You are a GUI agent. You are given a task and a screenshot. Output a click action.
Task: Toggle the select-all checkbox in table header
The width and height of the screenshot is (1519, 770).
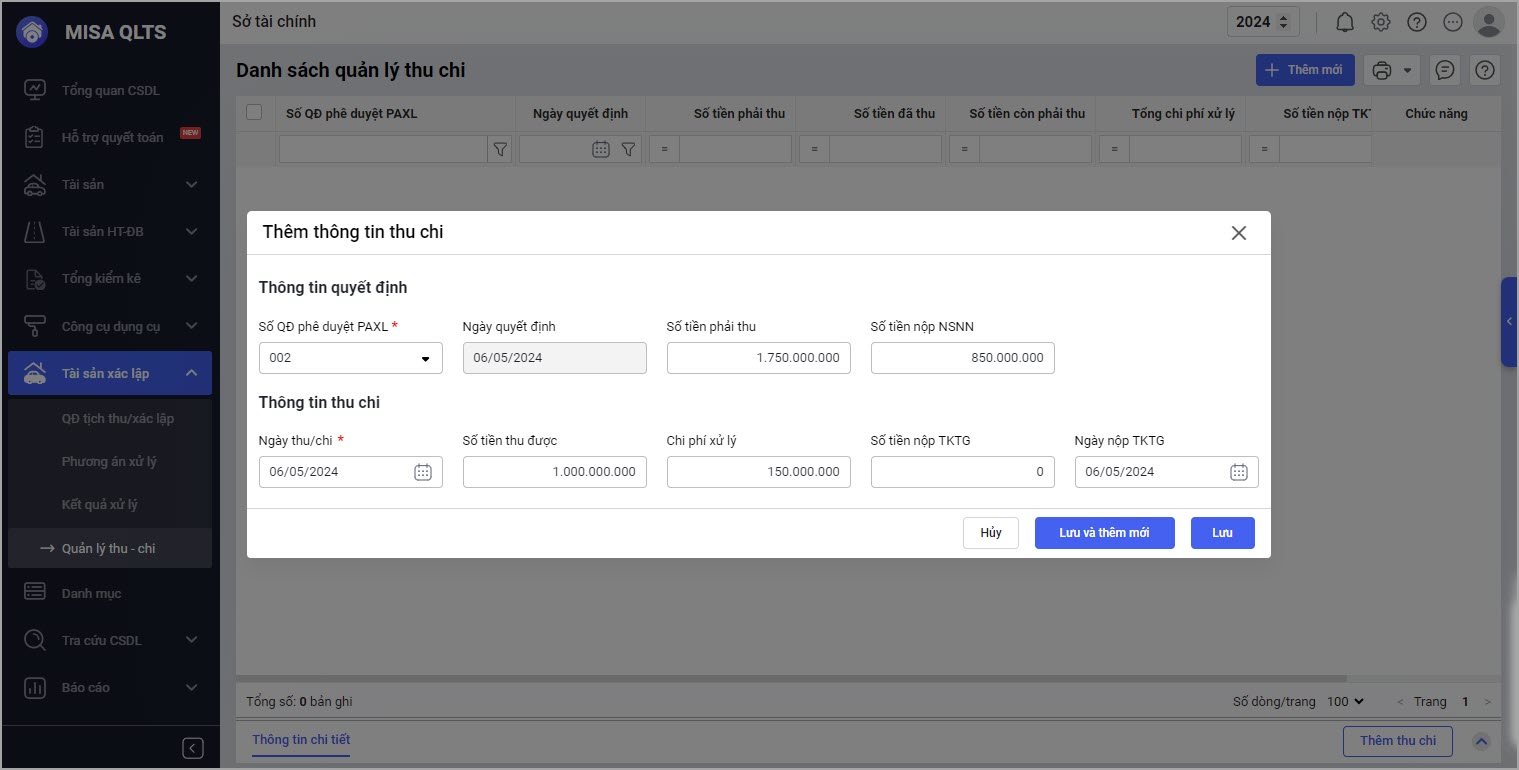(x=254, y=113)
